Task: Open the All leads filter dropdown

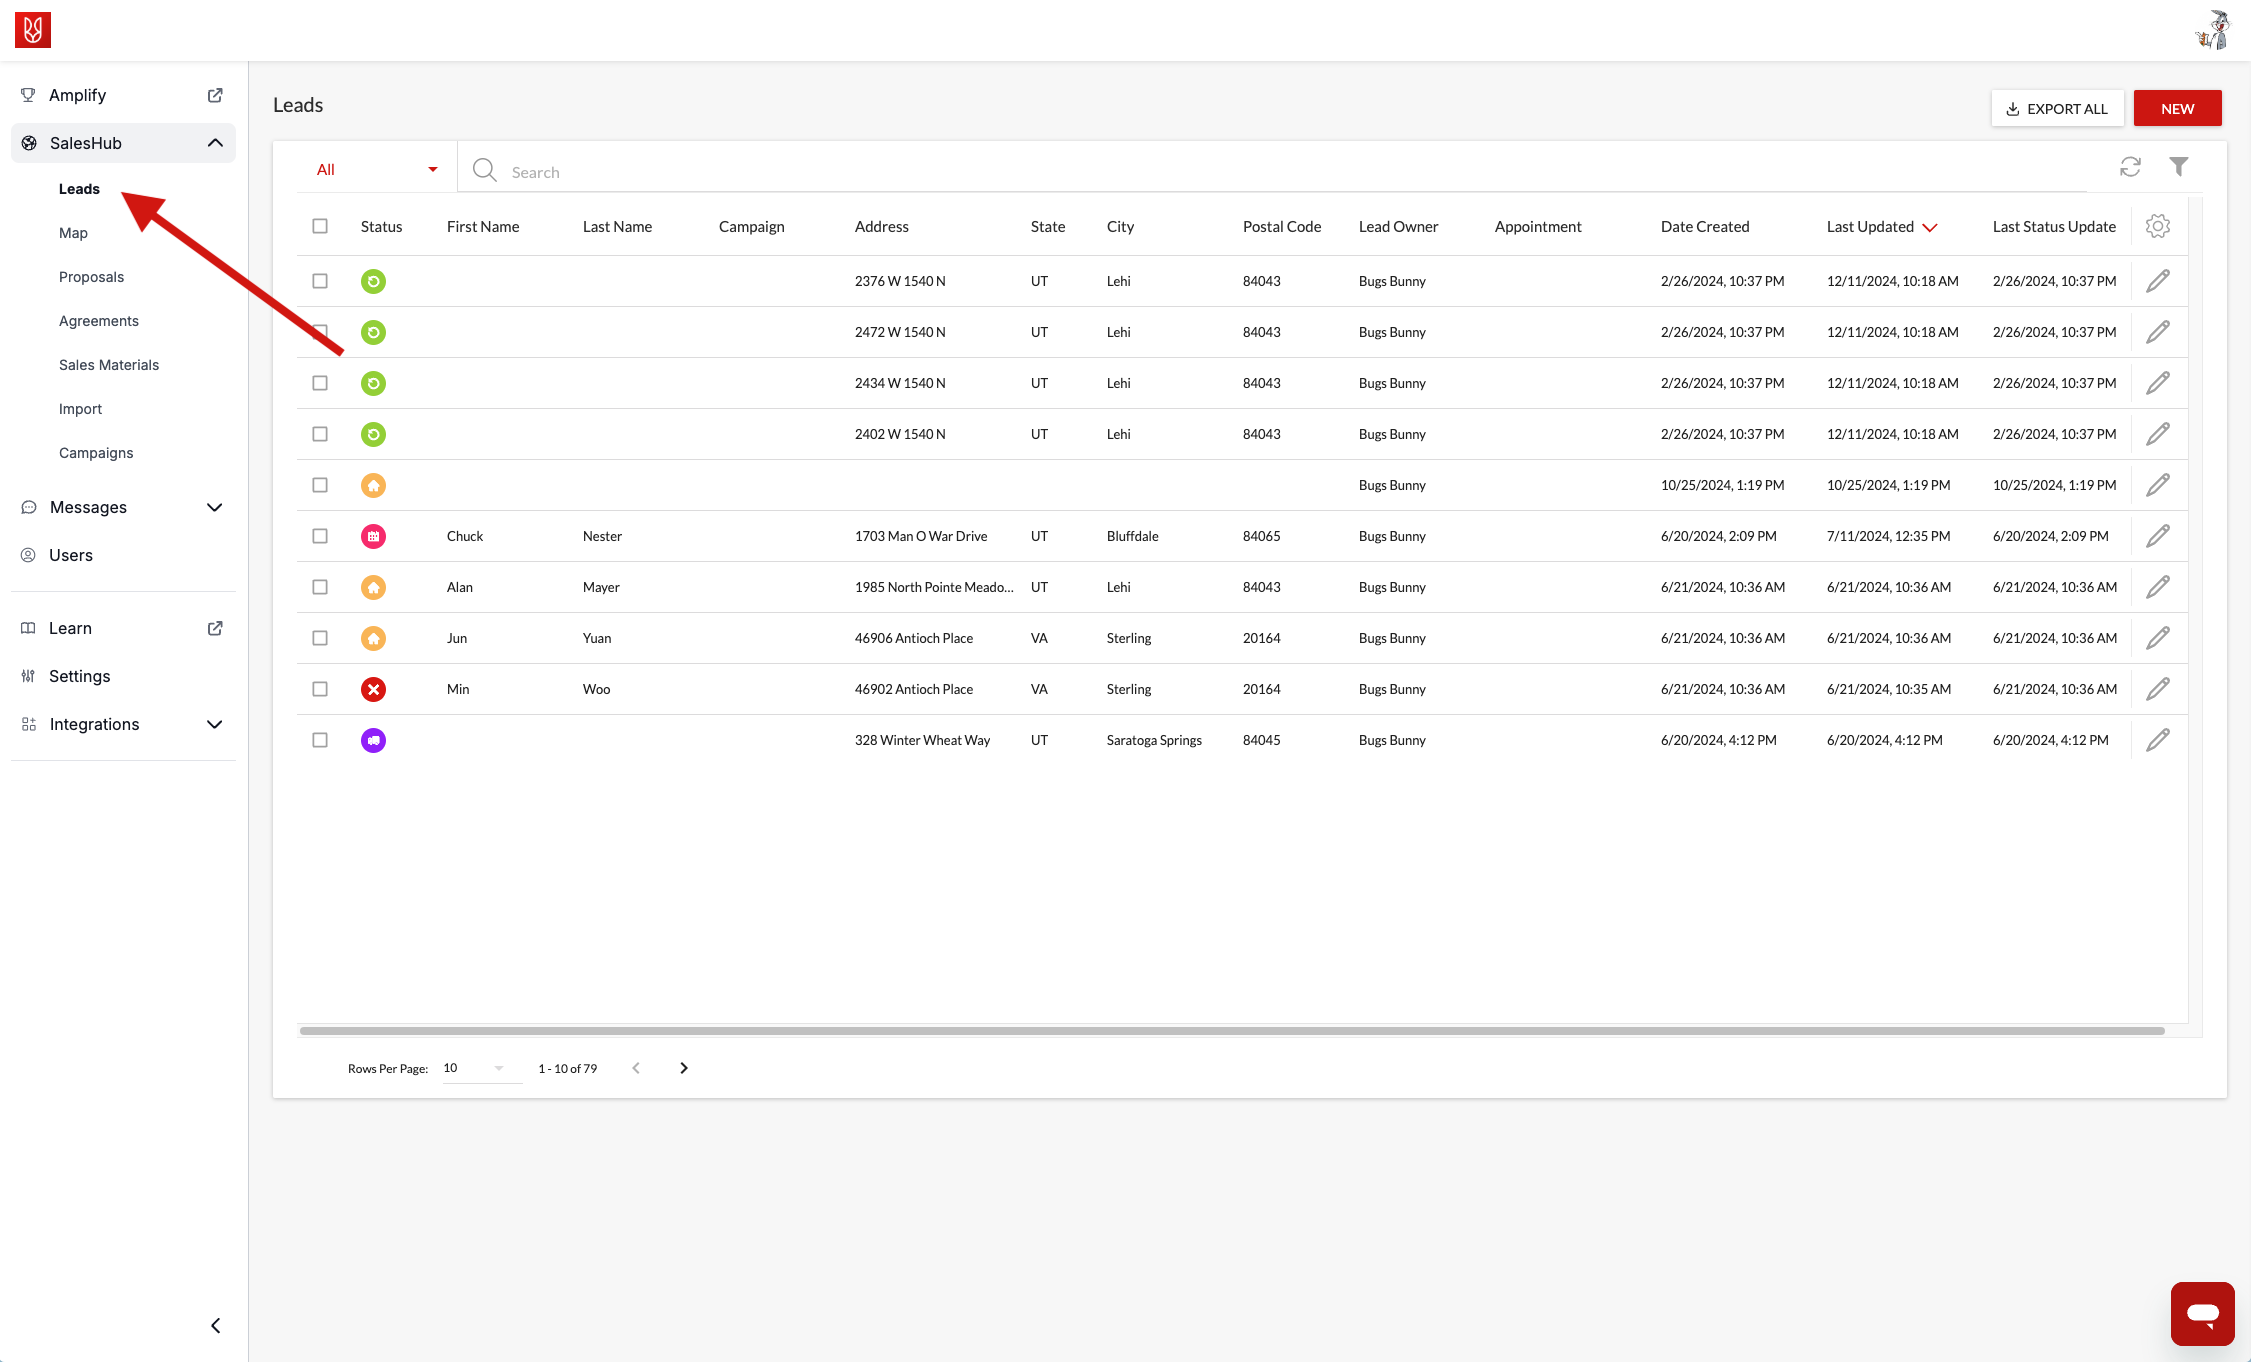Action: tap(377, 169)
